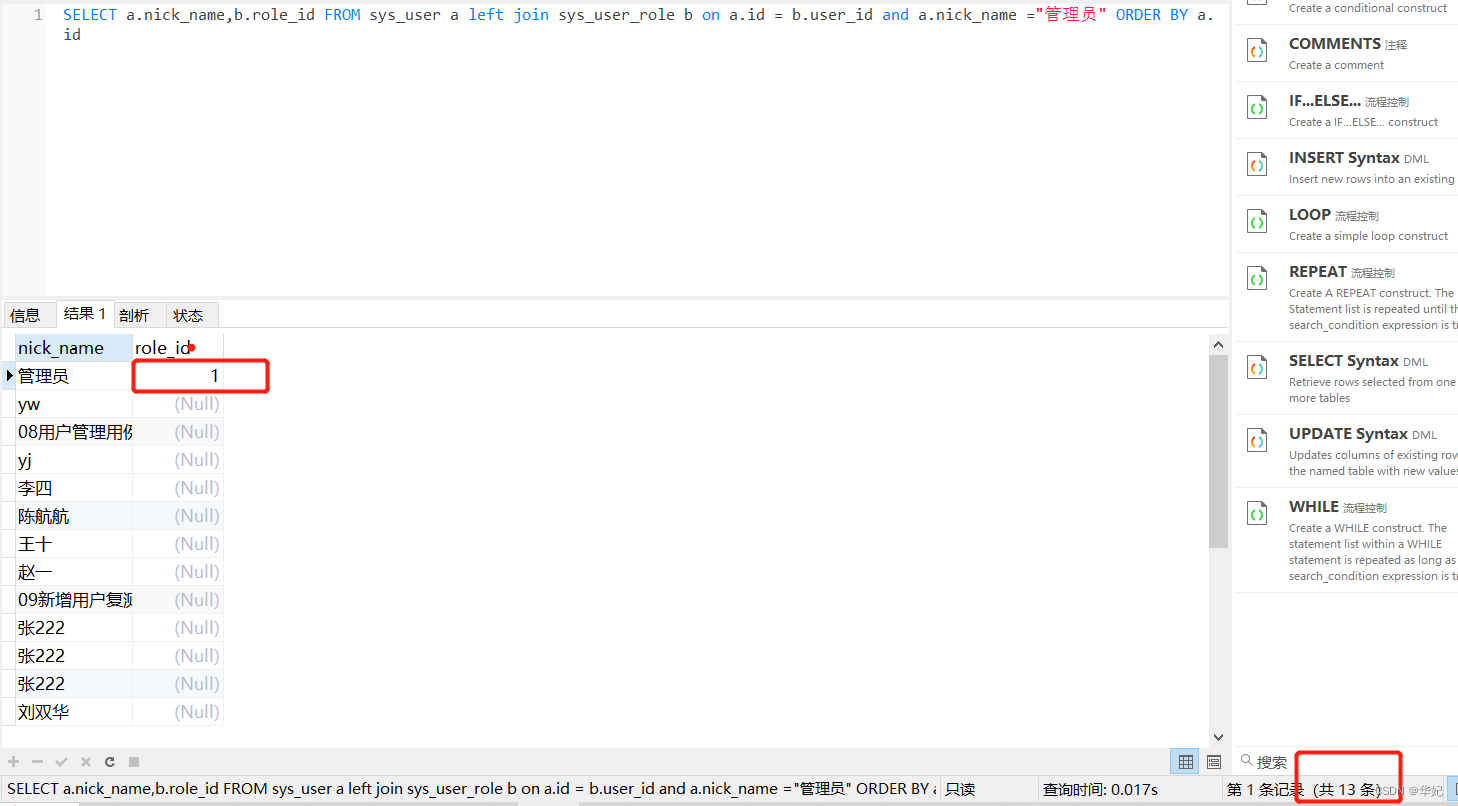Click the nick_name column header
1458x806 pixels.
click(73, 348)
